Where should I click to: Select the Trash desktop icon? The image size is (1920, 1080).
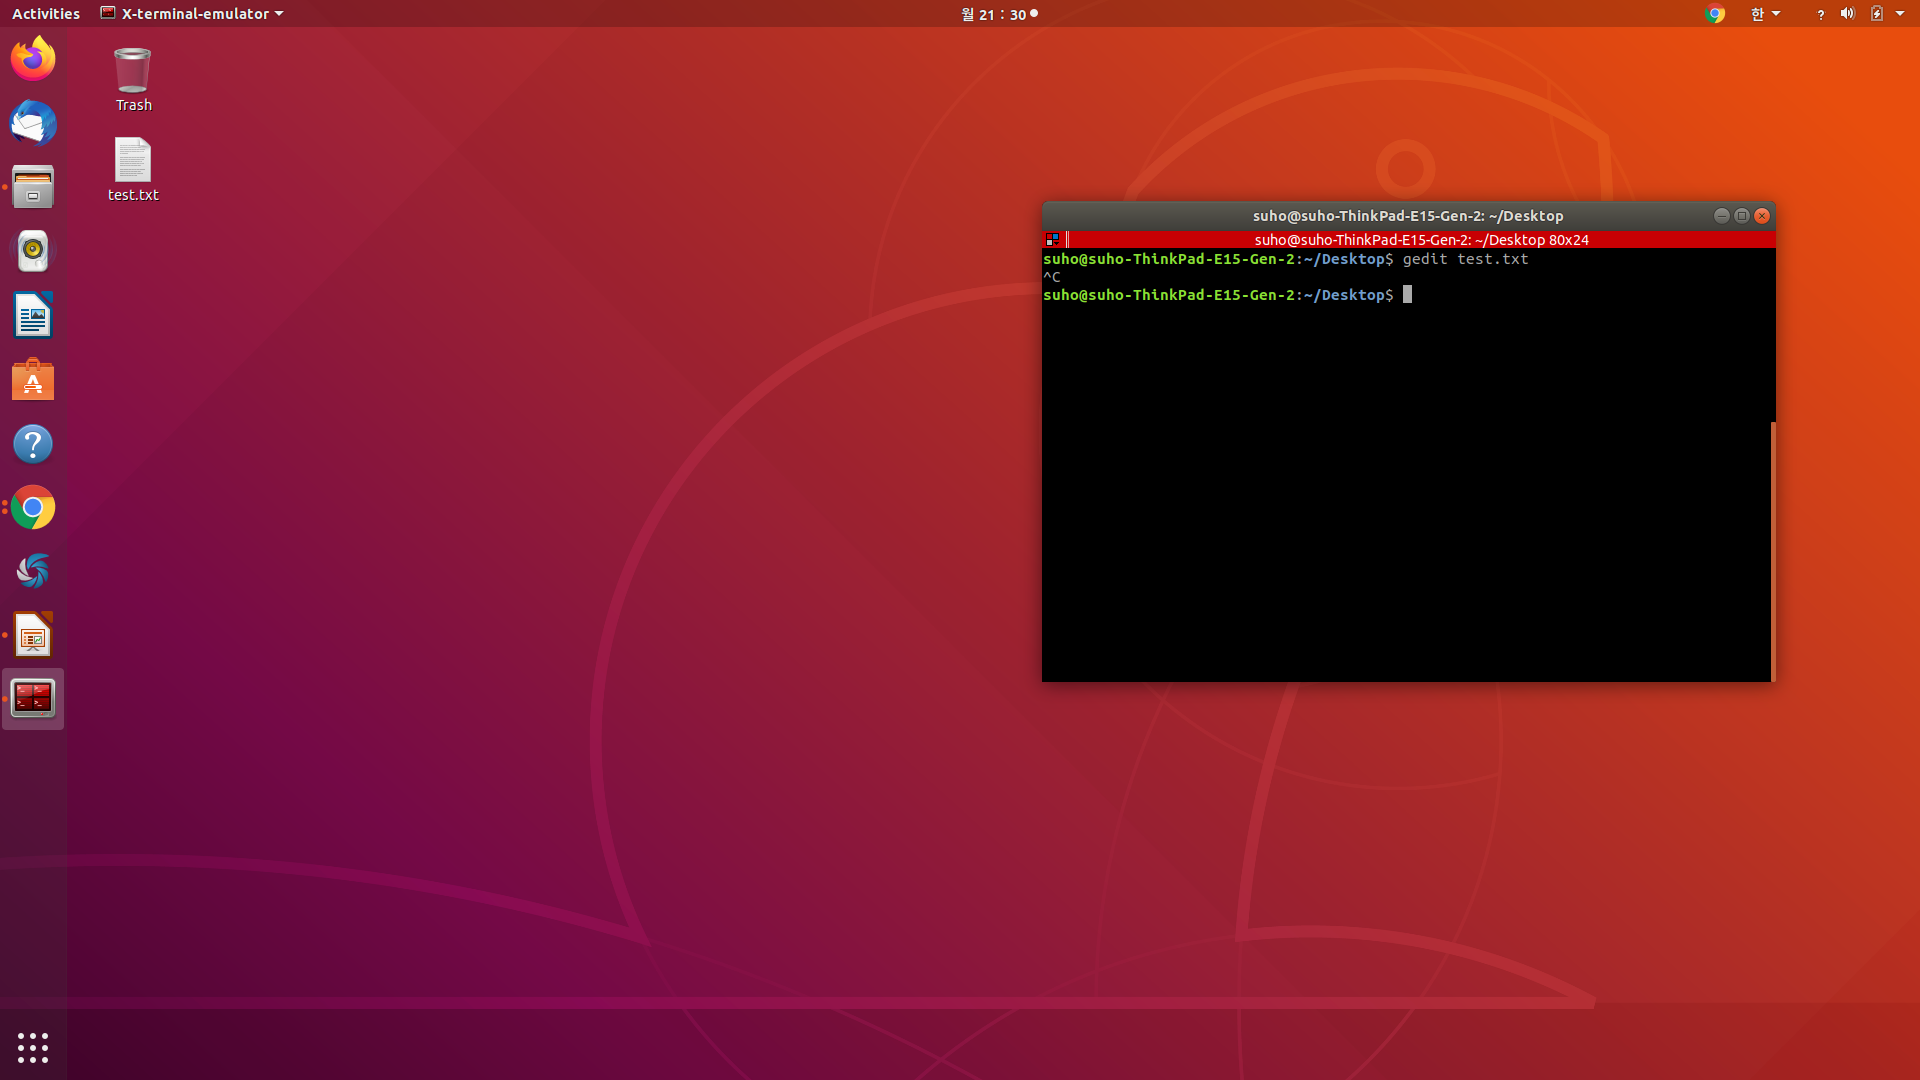pyautogui.click(x=133, y=80)
